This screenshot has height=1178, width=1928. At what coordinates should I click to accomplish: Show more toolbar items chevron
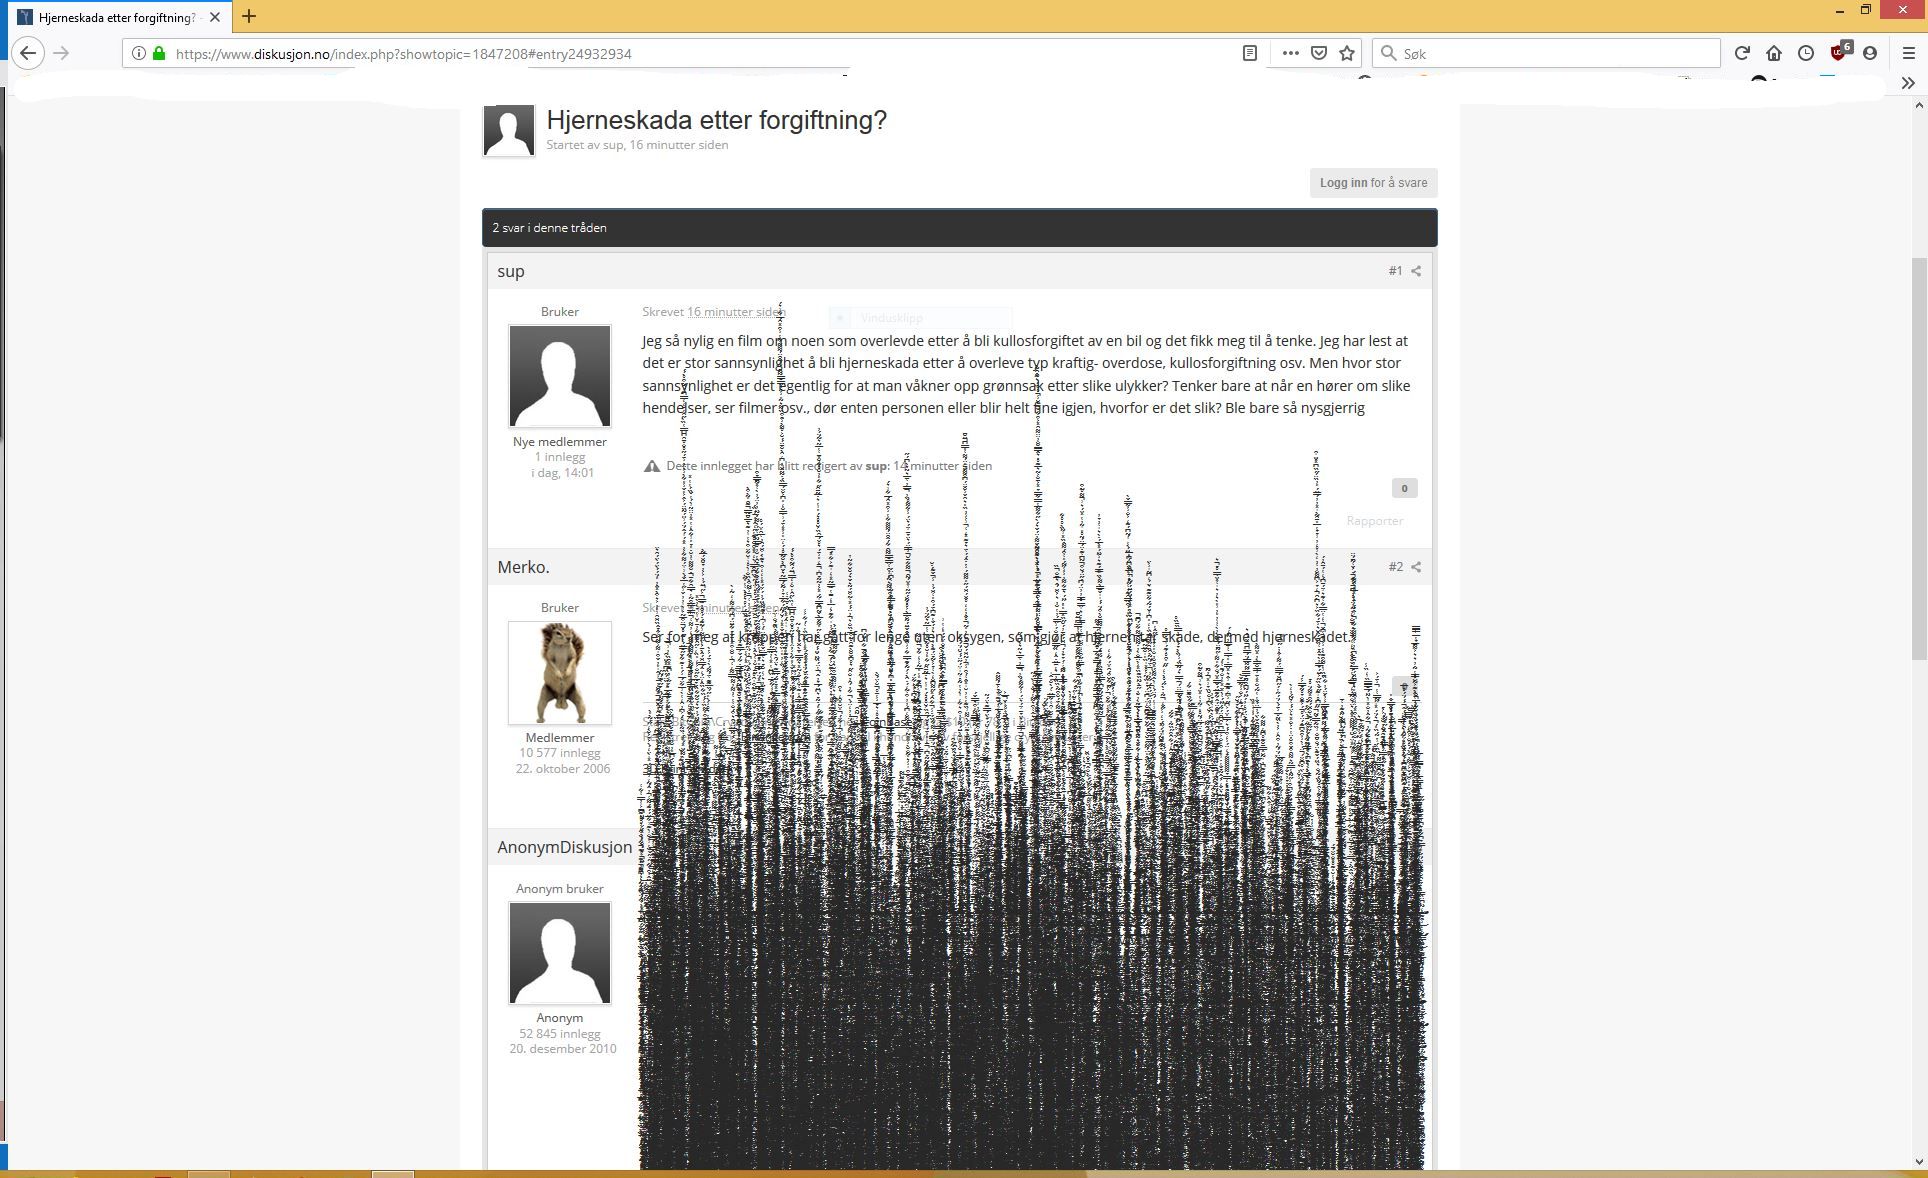pos(1908,83)
